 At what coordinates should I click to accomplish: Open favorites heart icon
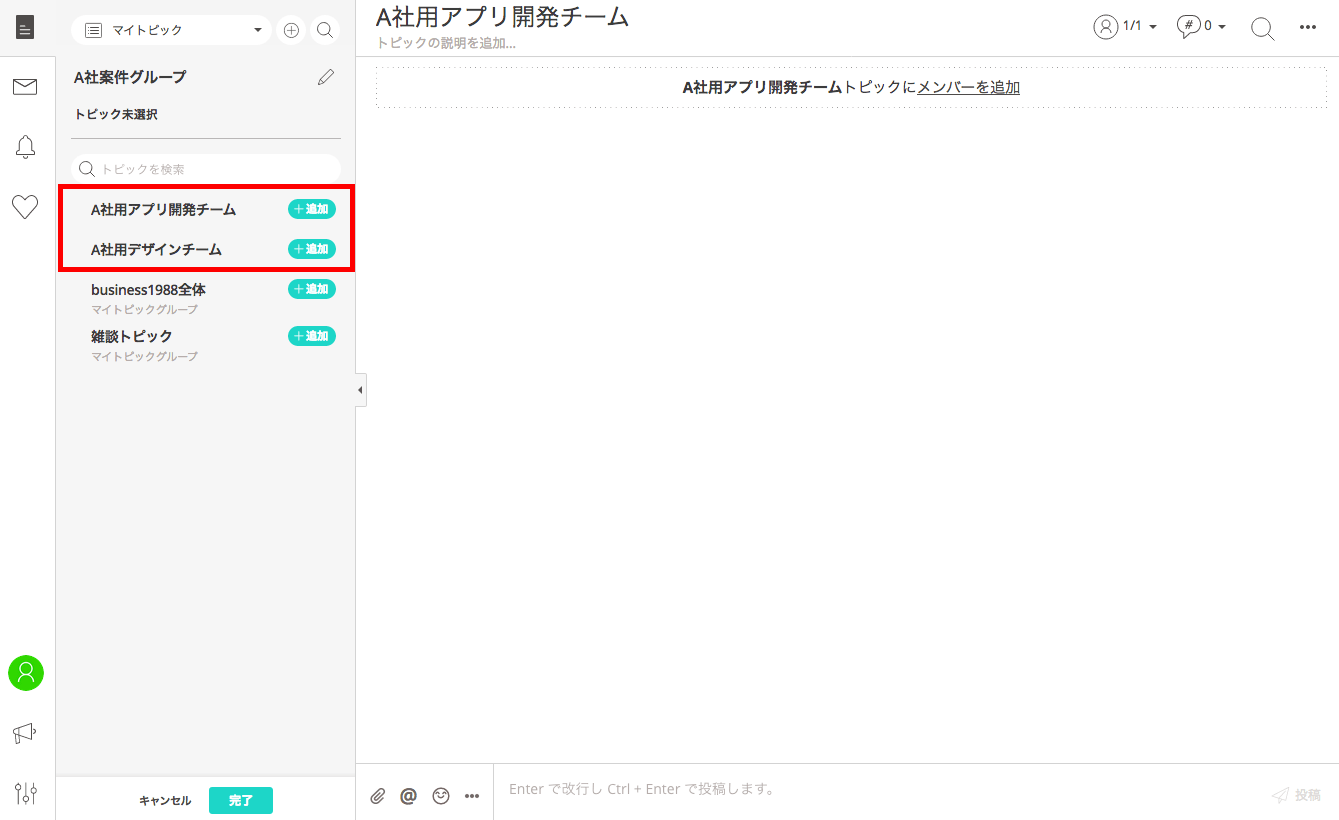25,207
